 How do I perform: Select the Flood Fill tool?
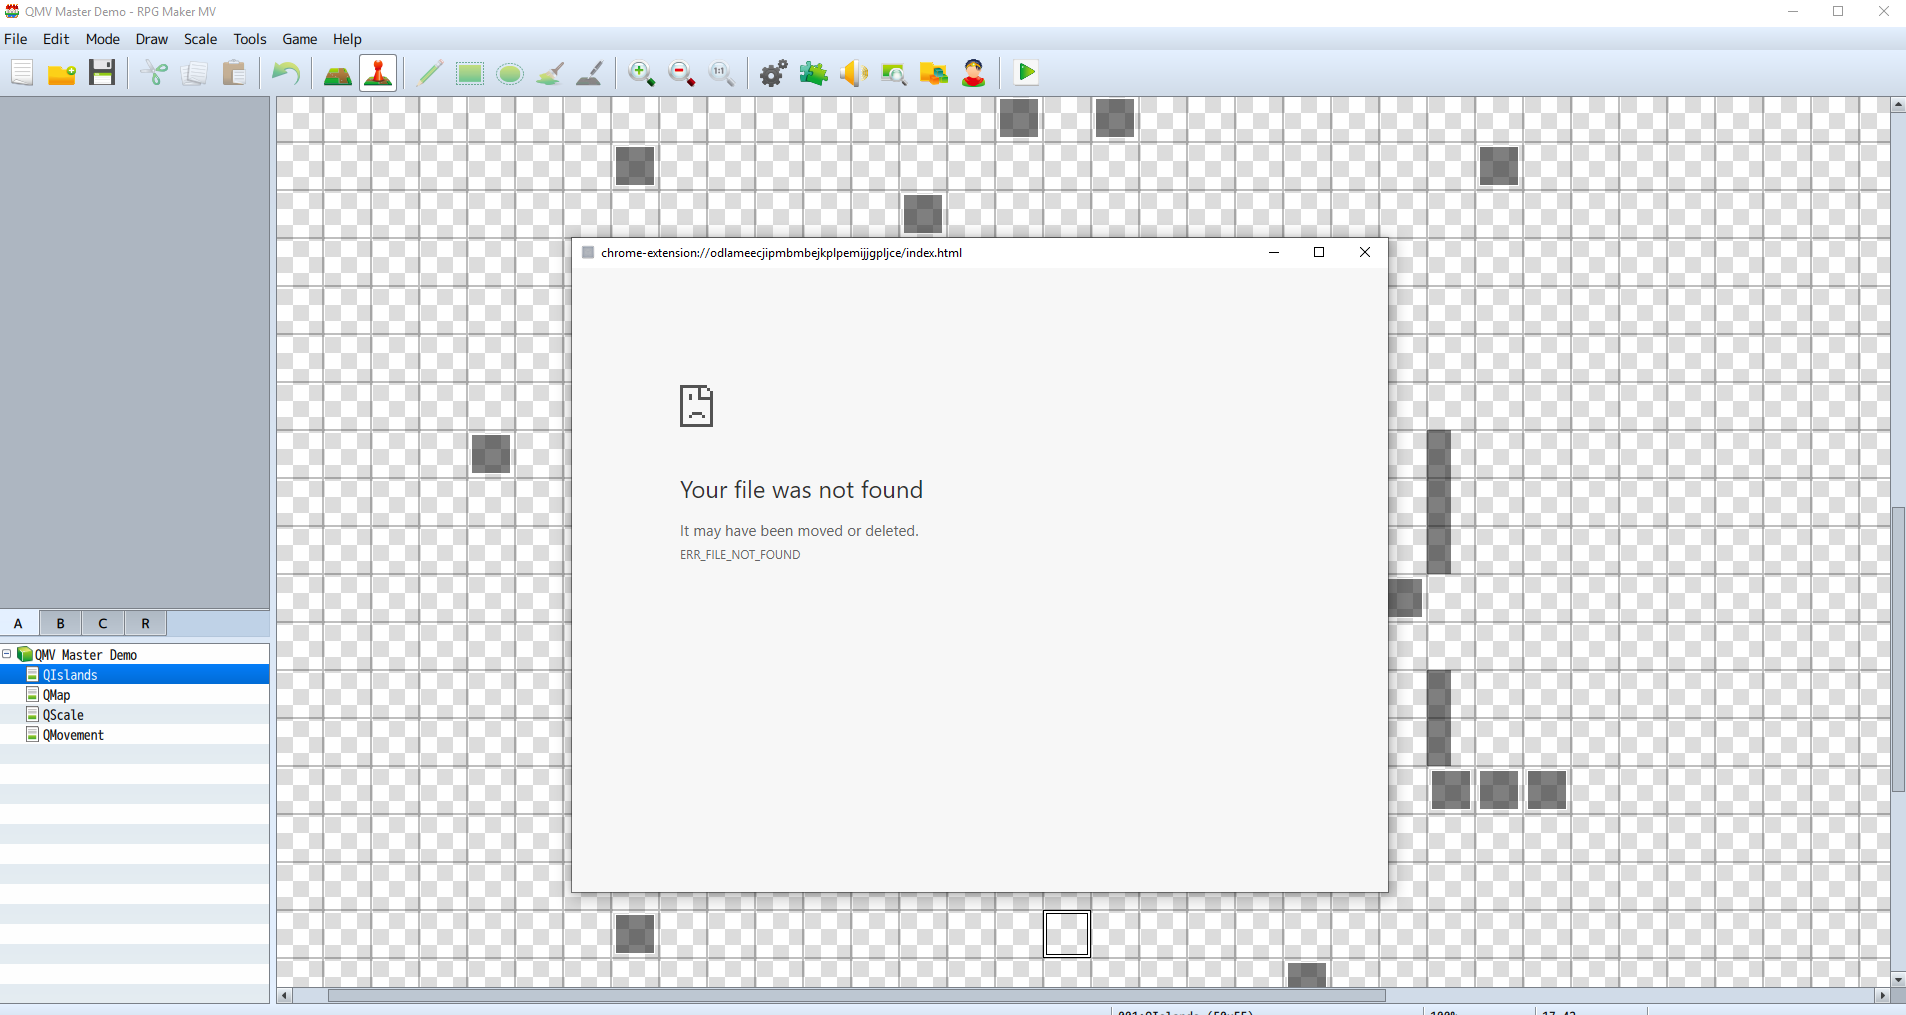coord(550,73)
